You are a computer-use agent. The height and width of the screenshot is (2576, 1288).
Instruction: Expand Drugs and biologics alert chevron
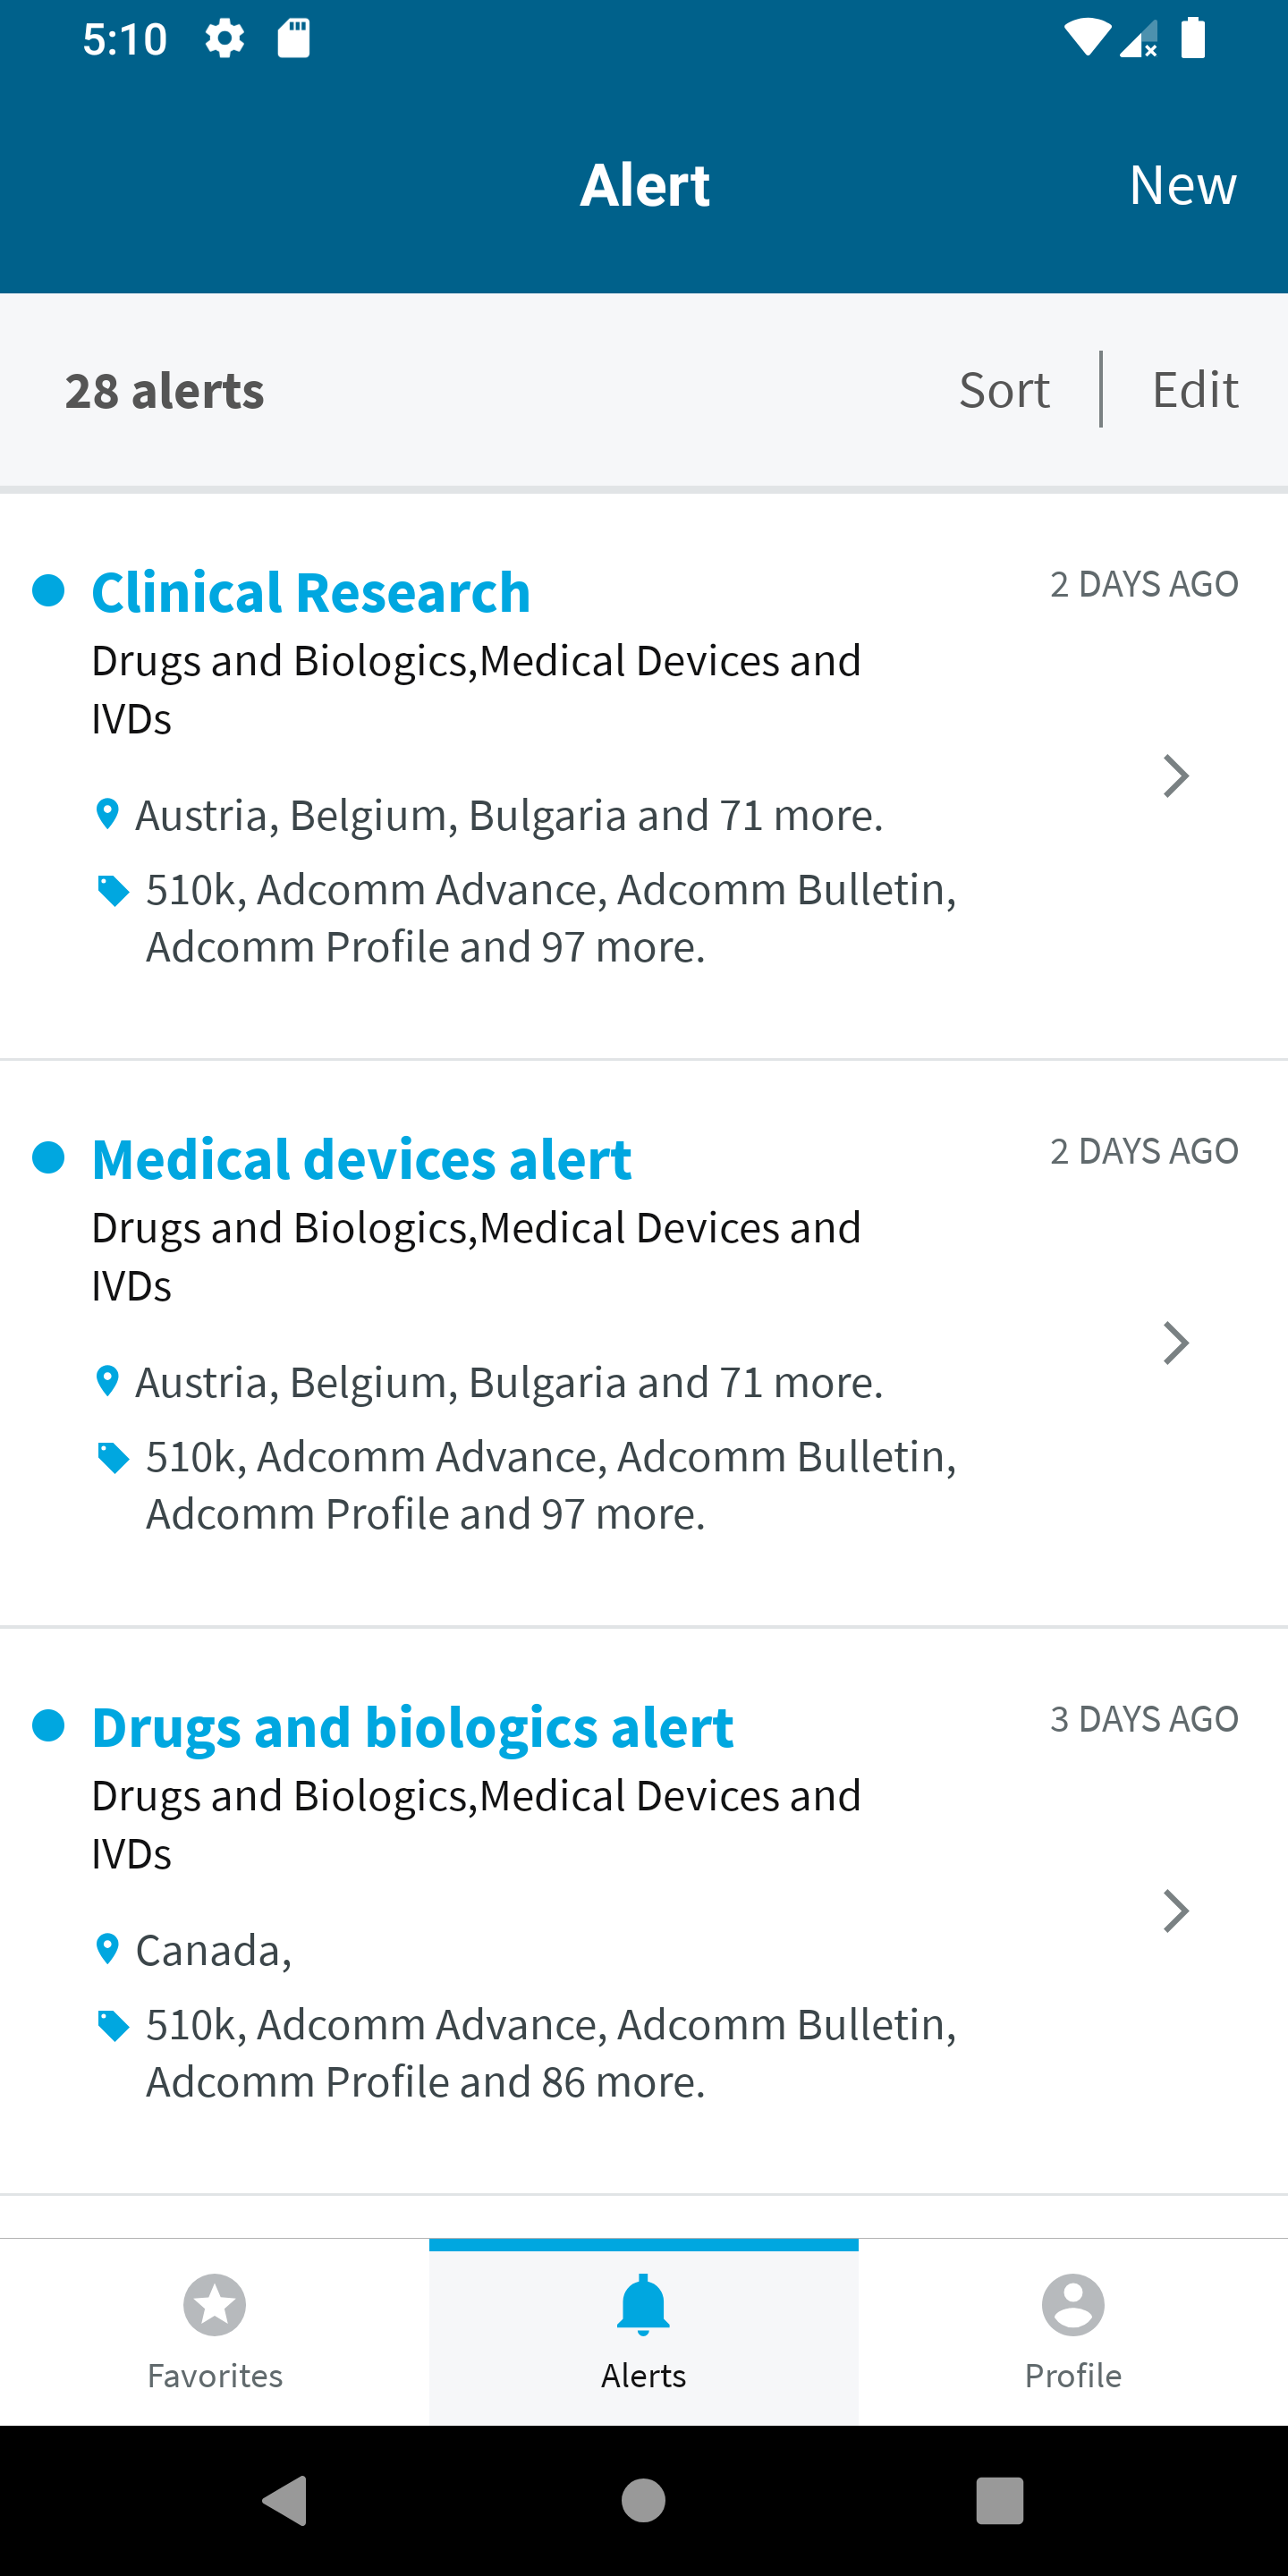[1176, 1911]
